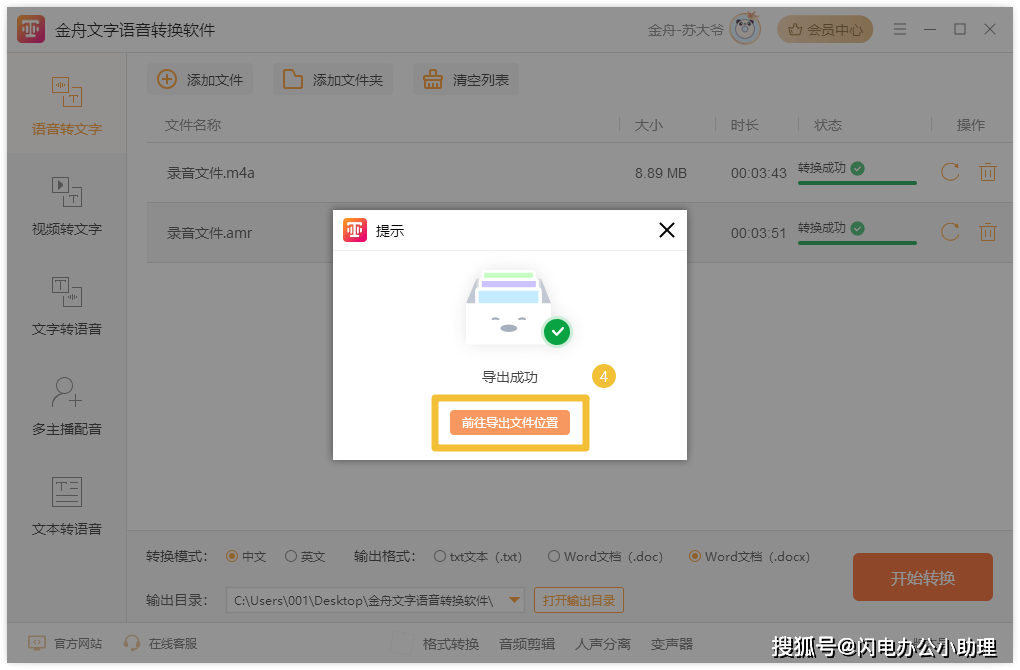Click the 00:03:51 duration cell
This screenshot has width=1020, height=670.
[758, 233]
